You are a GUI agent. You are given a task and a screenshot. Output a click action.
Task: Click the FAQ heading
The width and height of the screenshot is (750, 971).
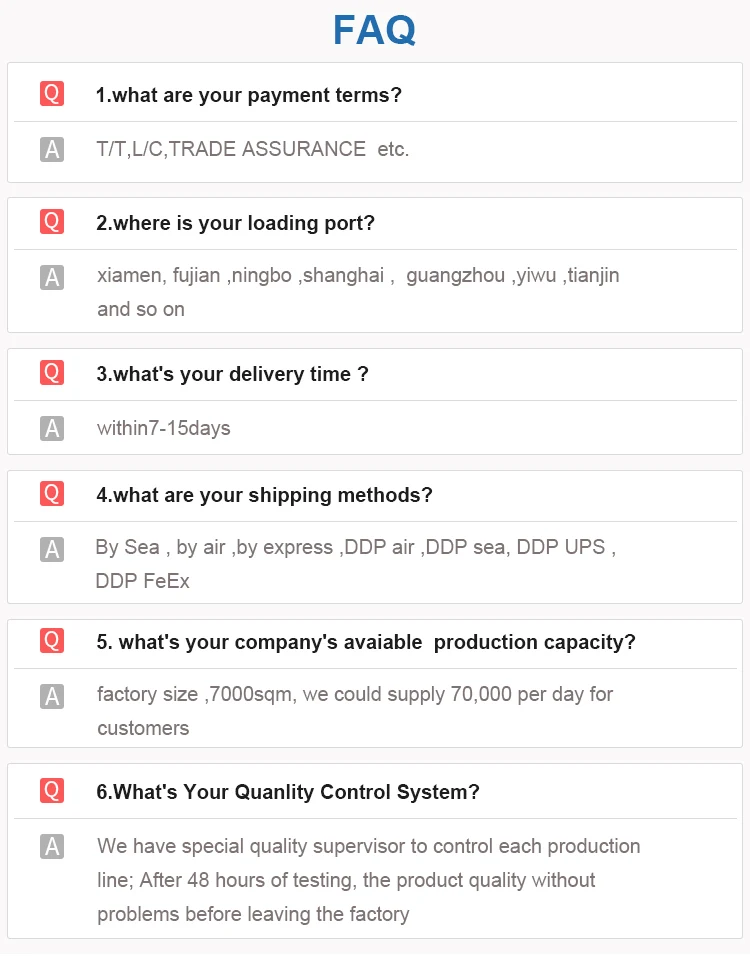375,30
